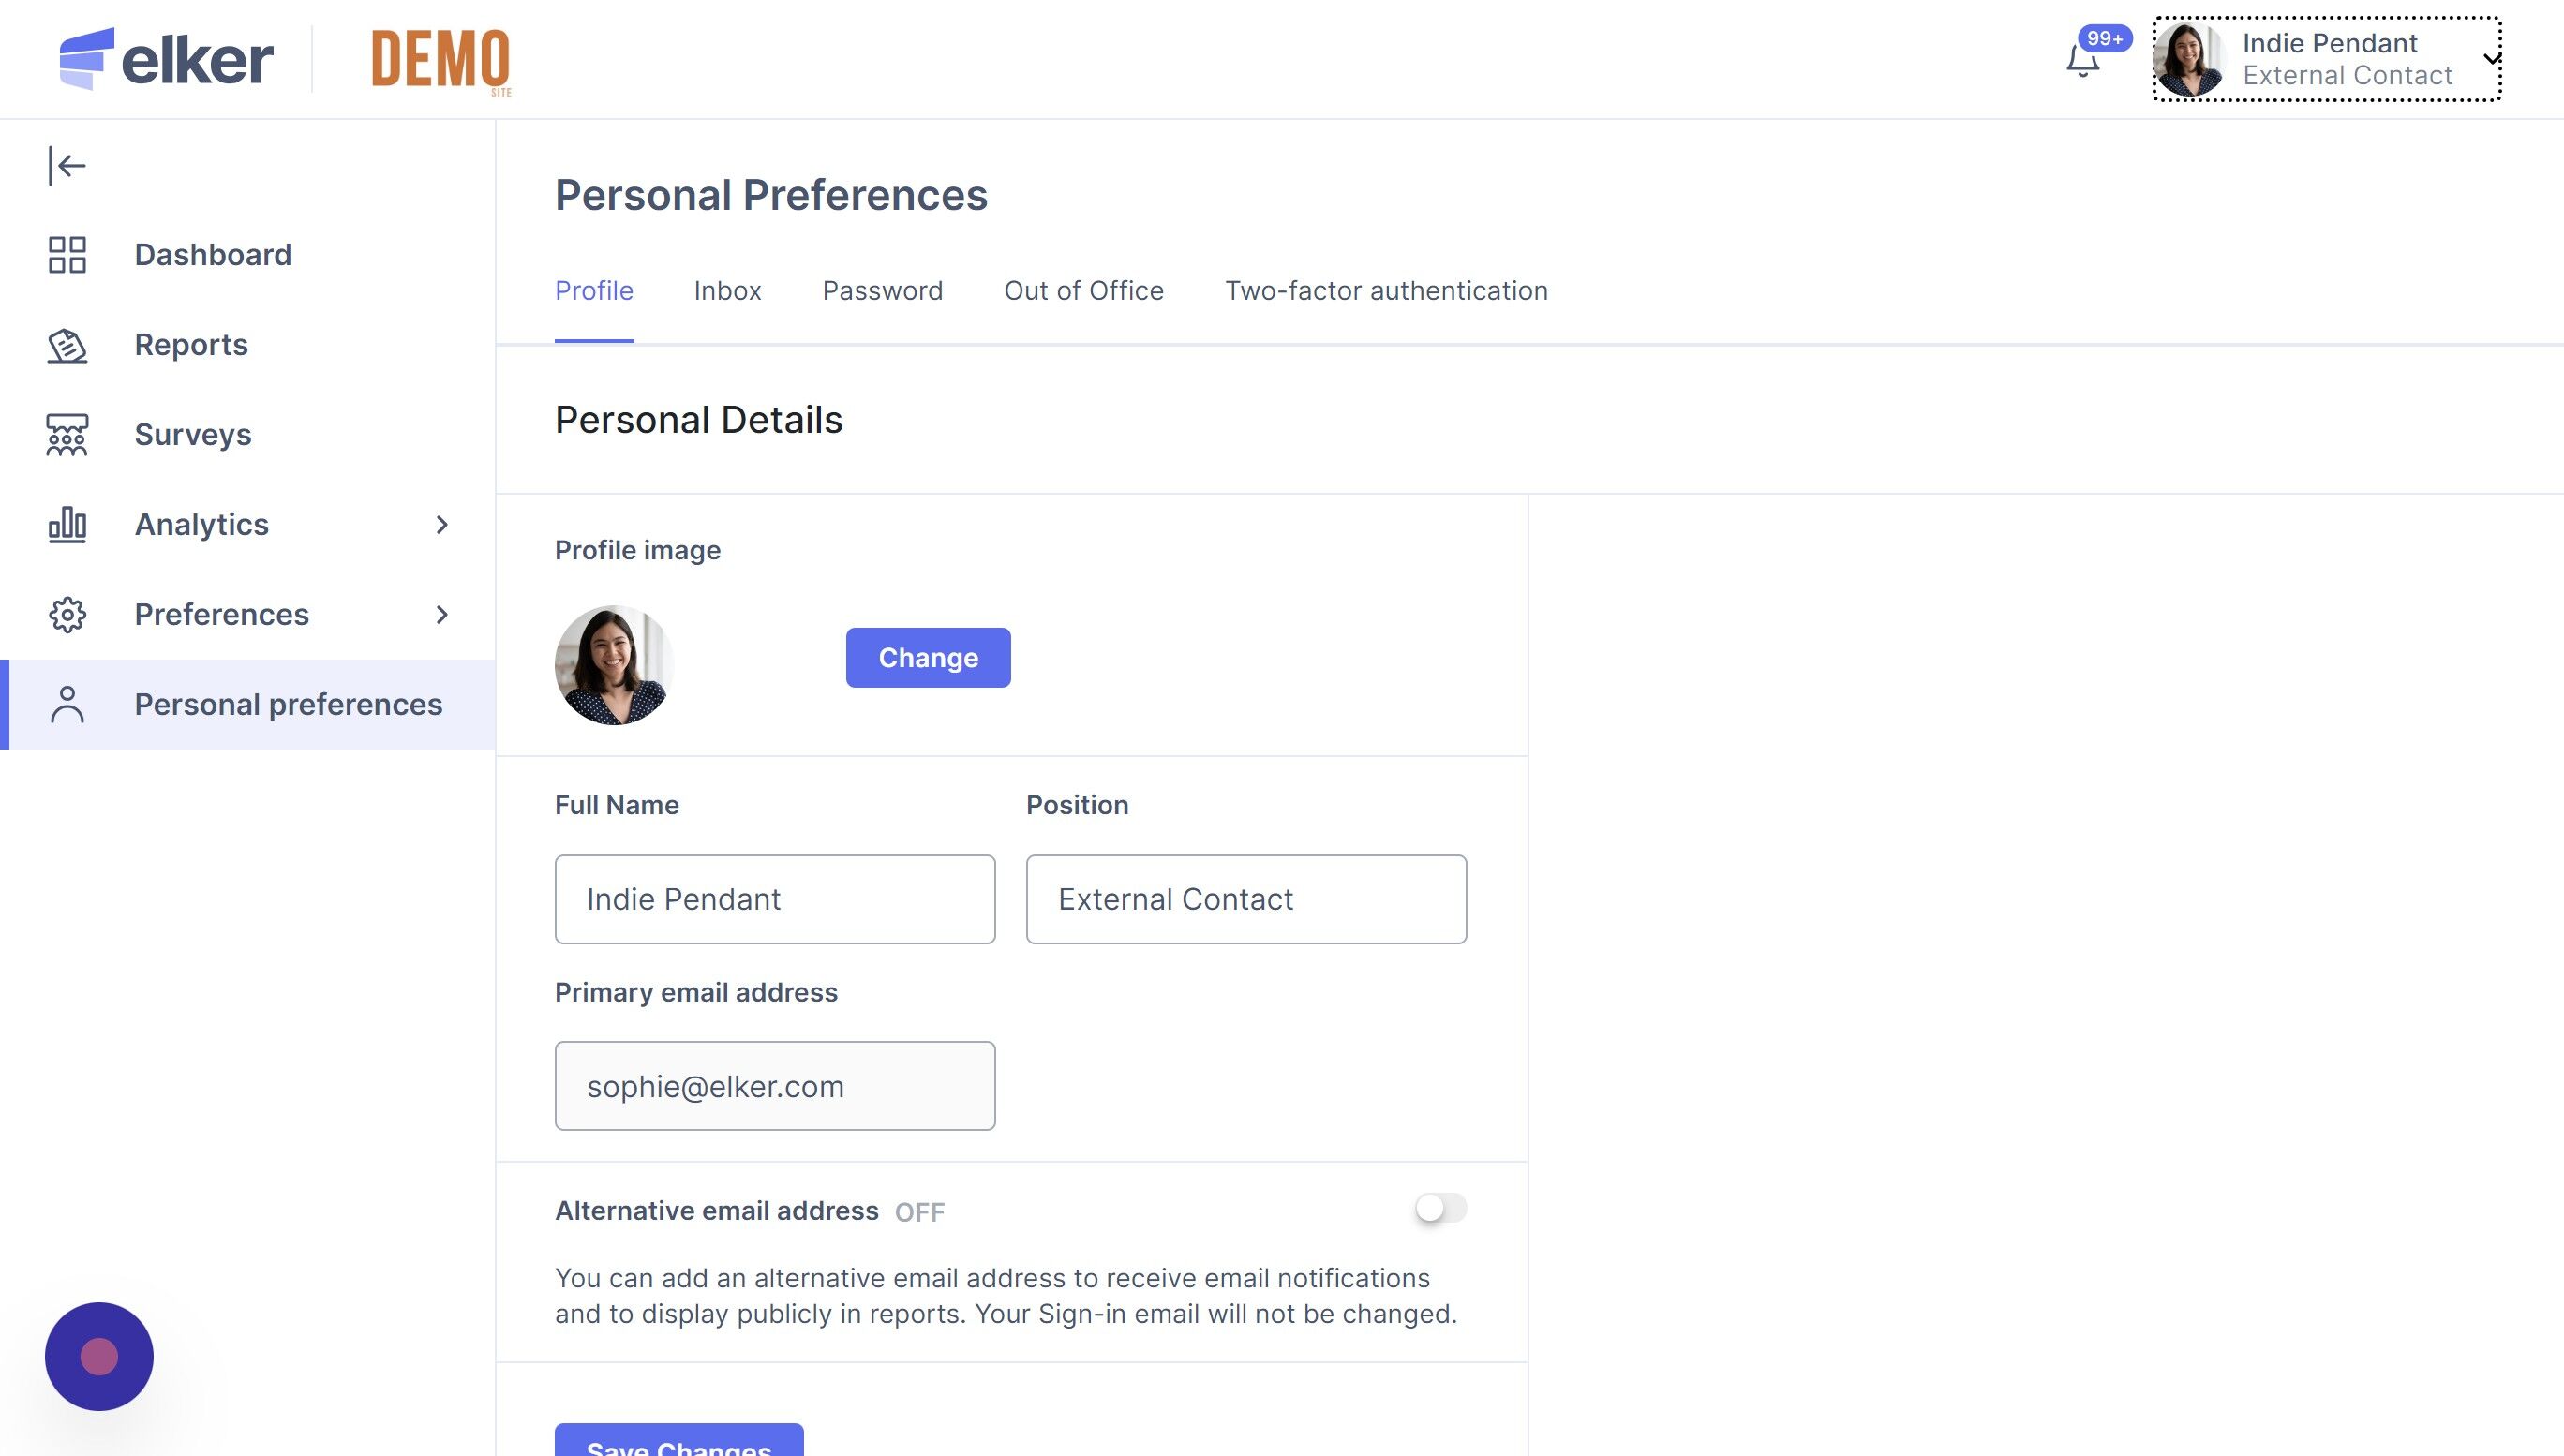Click the Change profile image button
Image resolution: width=2564 pixels, height=1456 pixels.
coord(927,658)
